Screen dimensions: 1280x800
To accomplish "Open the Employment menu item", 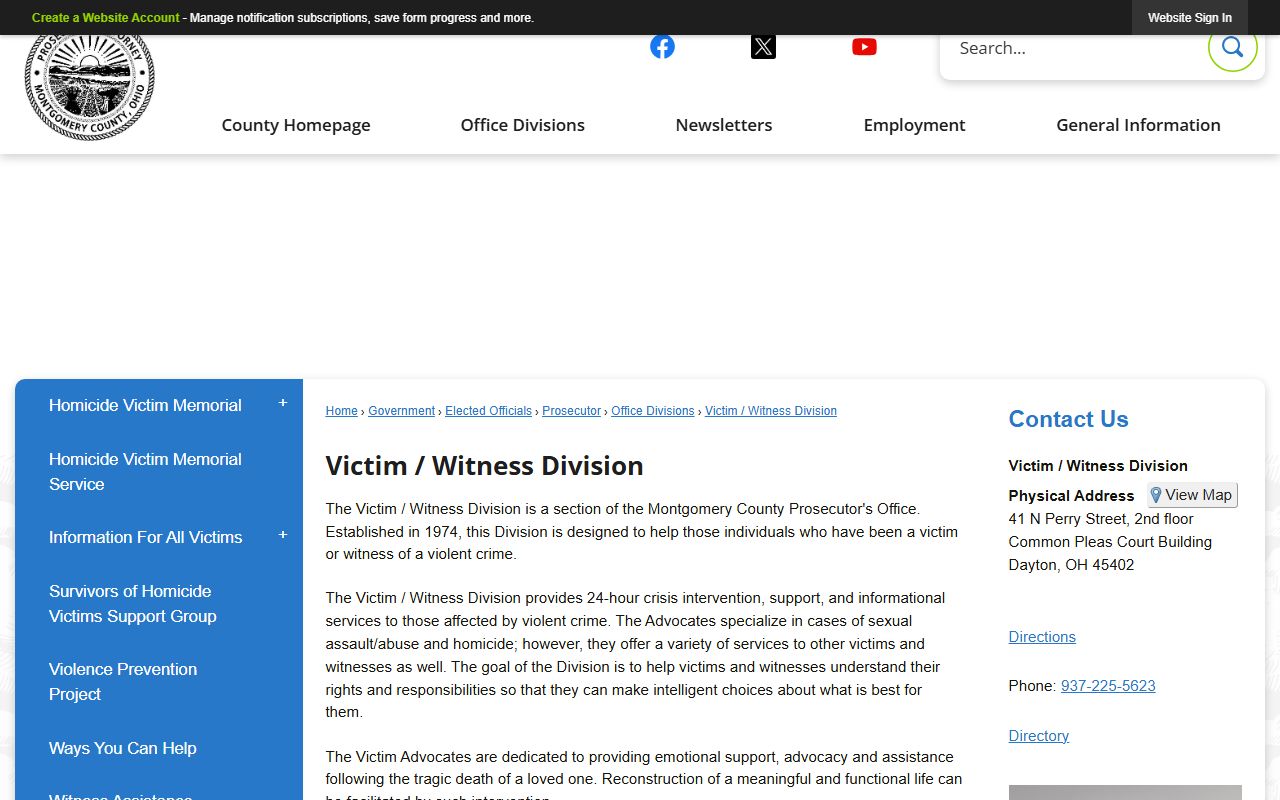I will (914, 125).
